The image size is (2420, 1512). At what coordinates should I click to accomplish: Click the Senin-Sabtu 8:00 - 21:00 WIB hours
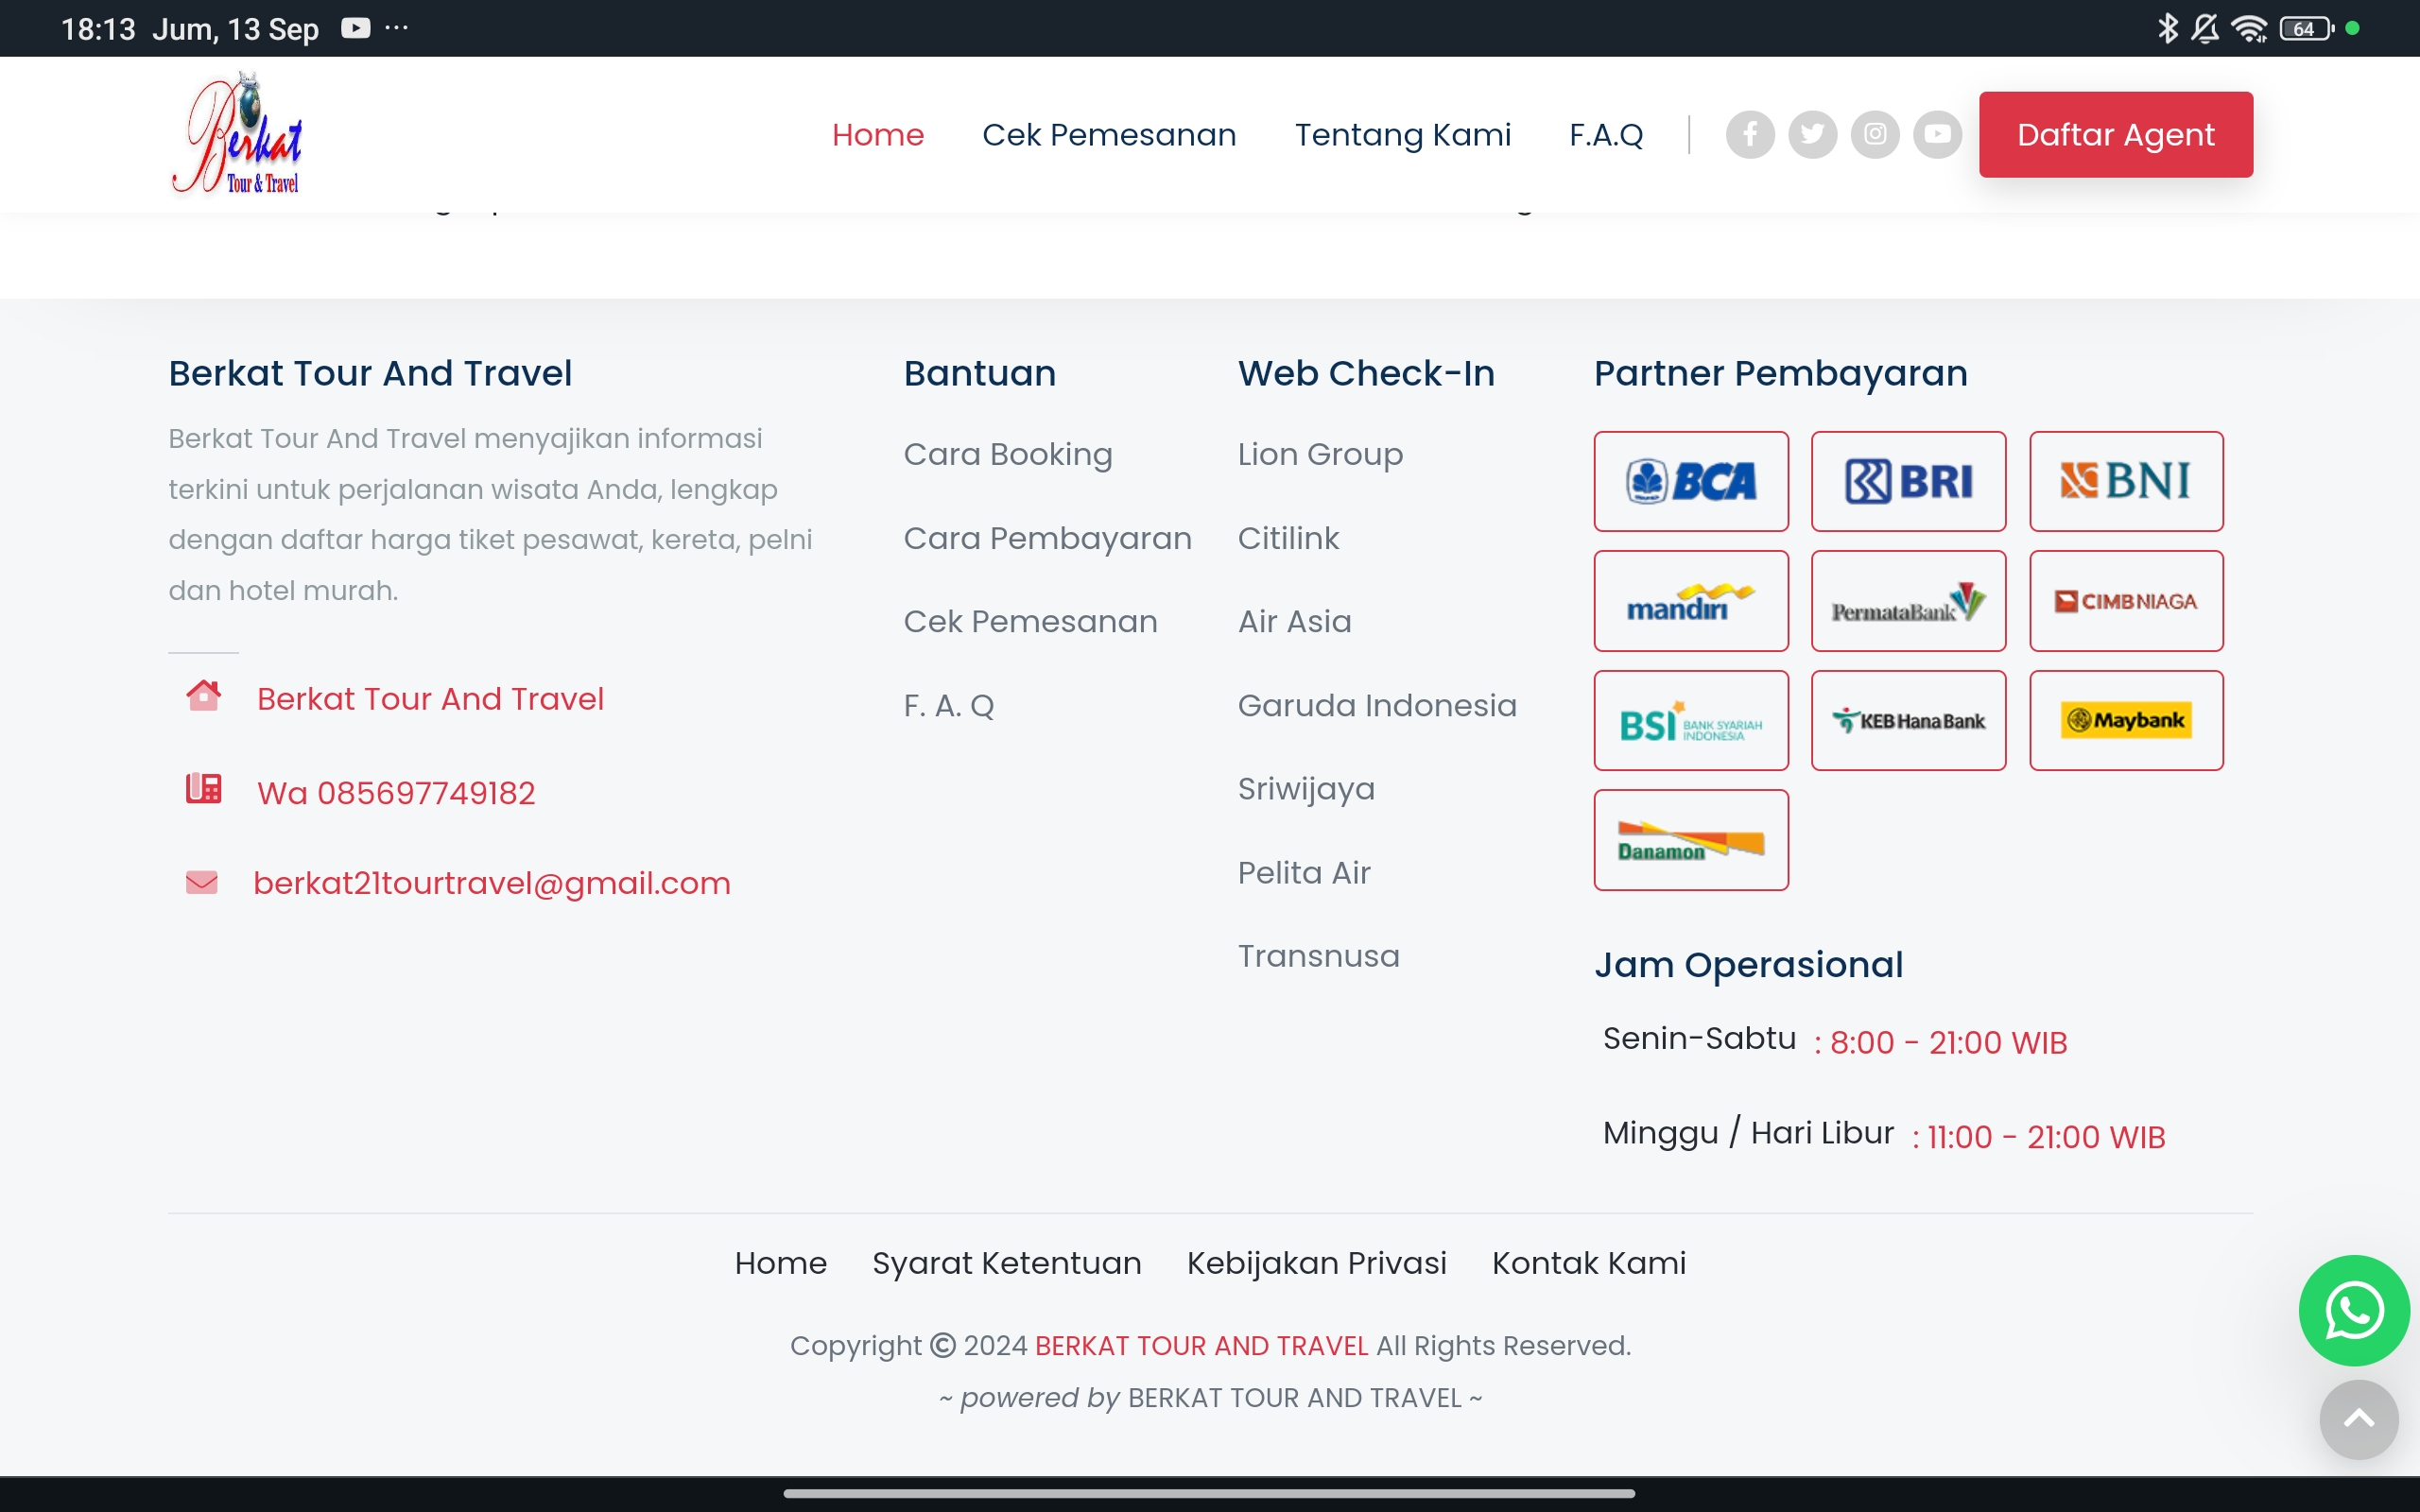(x=1834, y=1041)
